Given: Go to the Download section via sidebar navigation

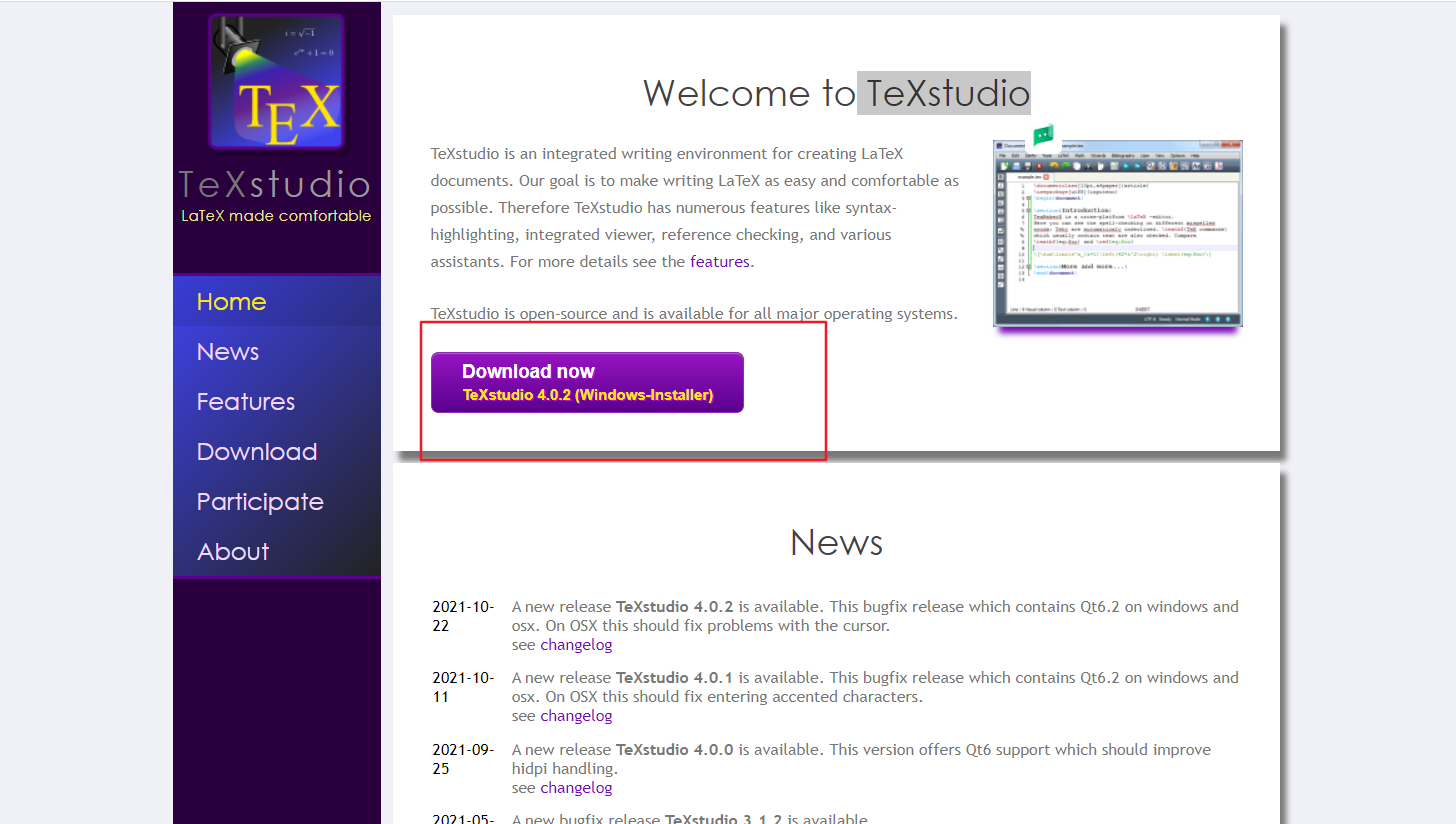Looking at the screenshot, I should pyautogui.click(x=256, y=451).
